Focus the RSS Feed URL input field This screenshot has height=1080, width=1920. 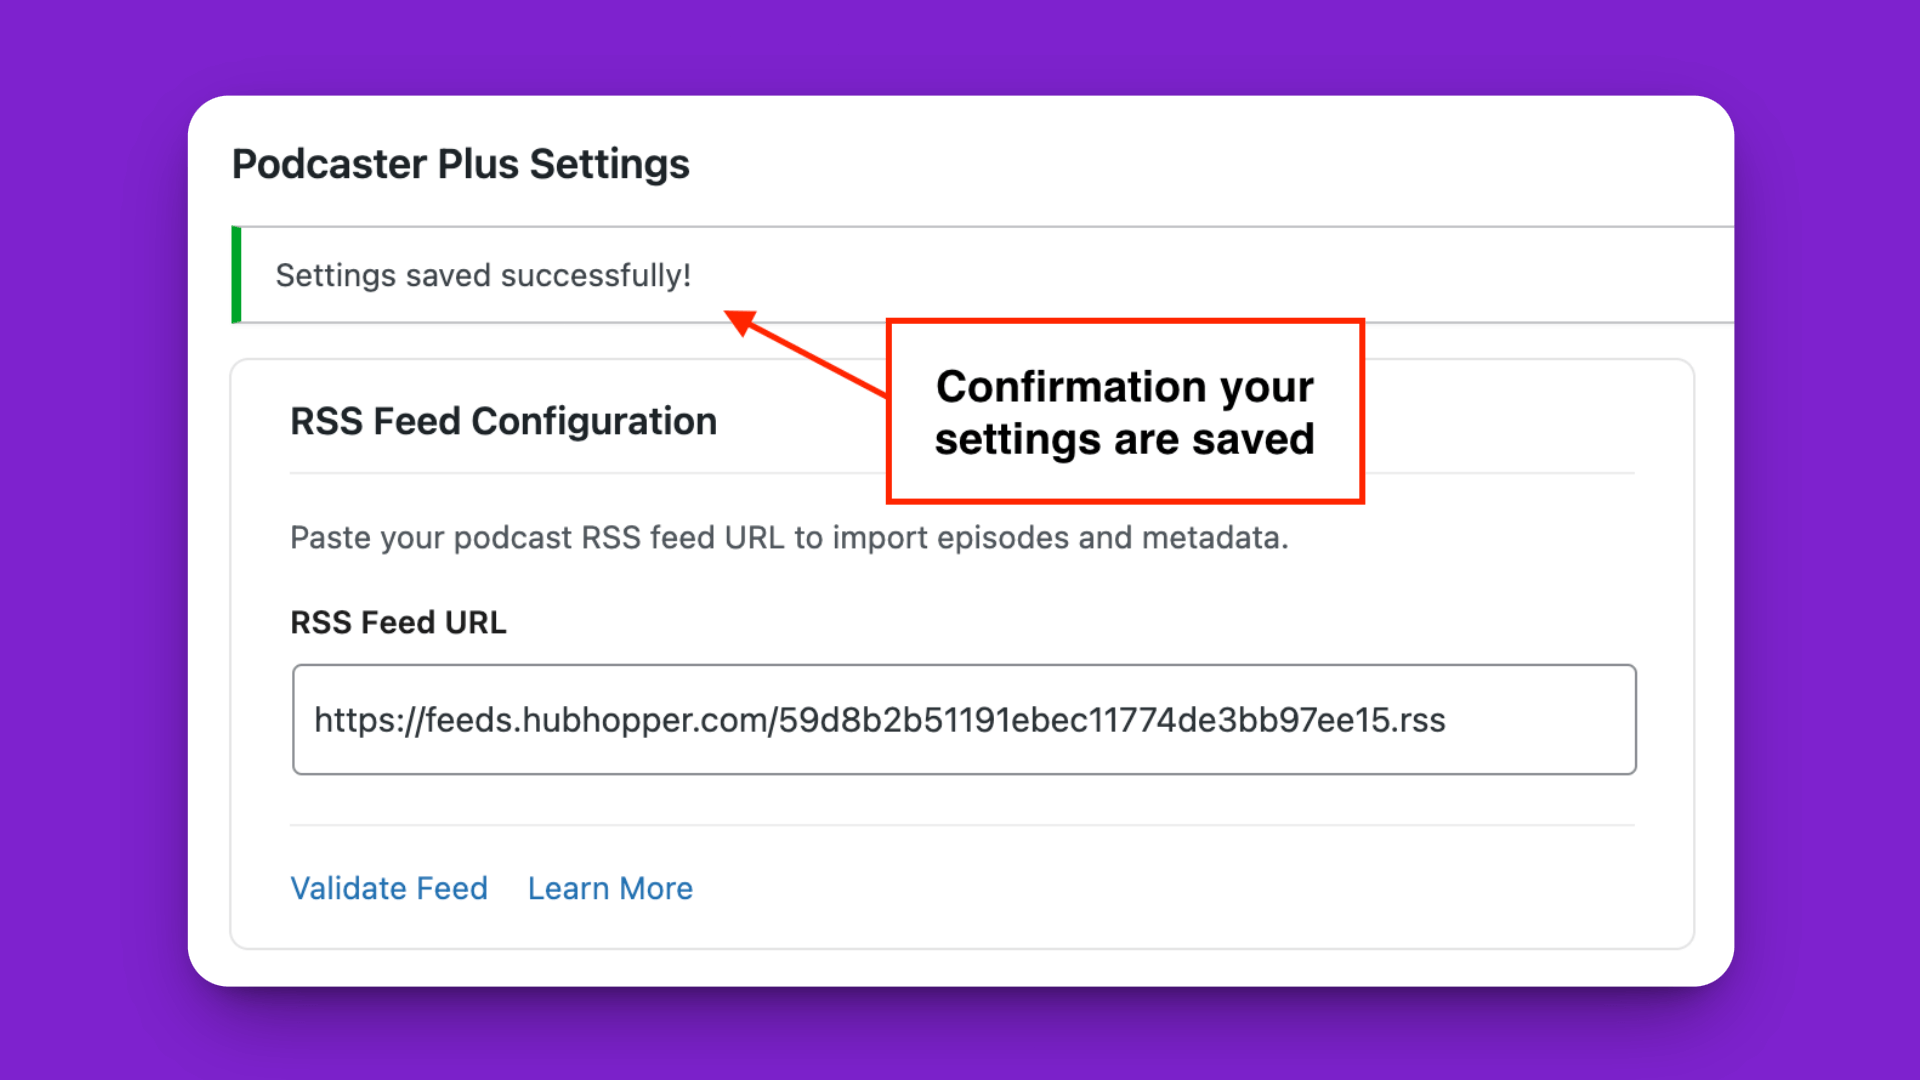click(x=964, y=719)
